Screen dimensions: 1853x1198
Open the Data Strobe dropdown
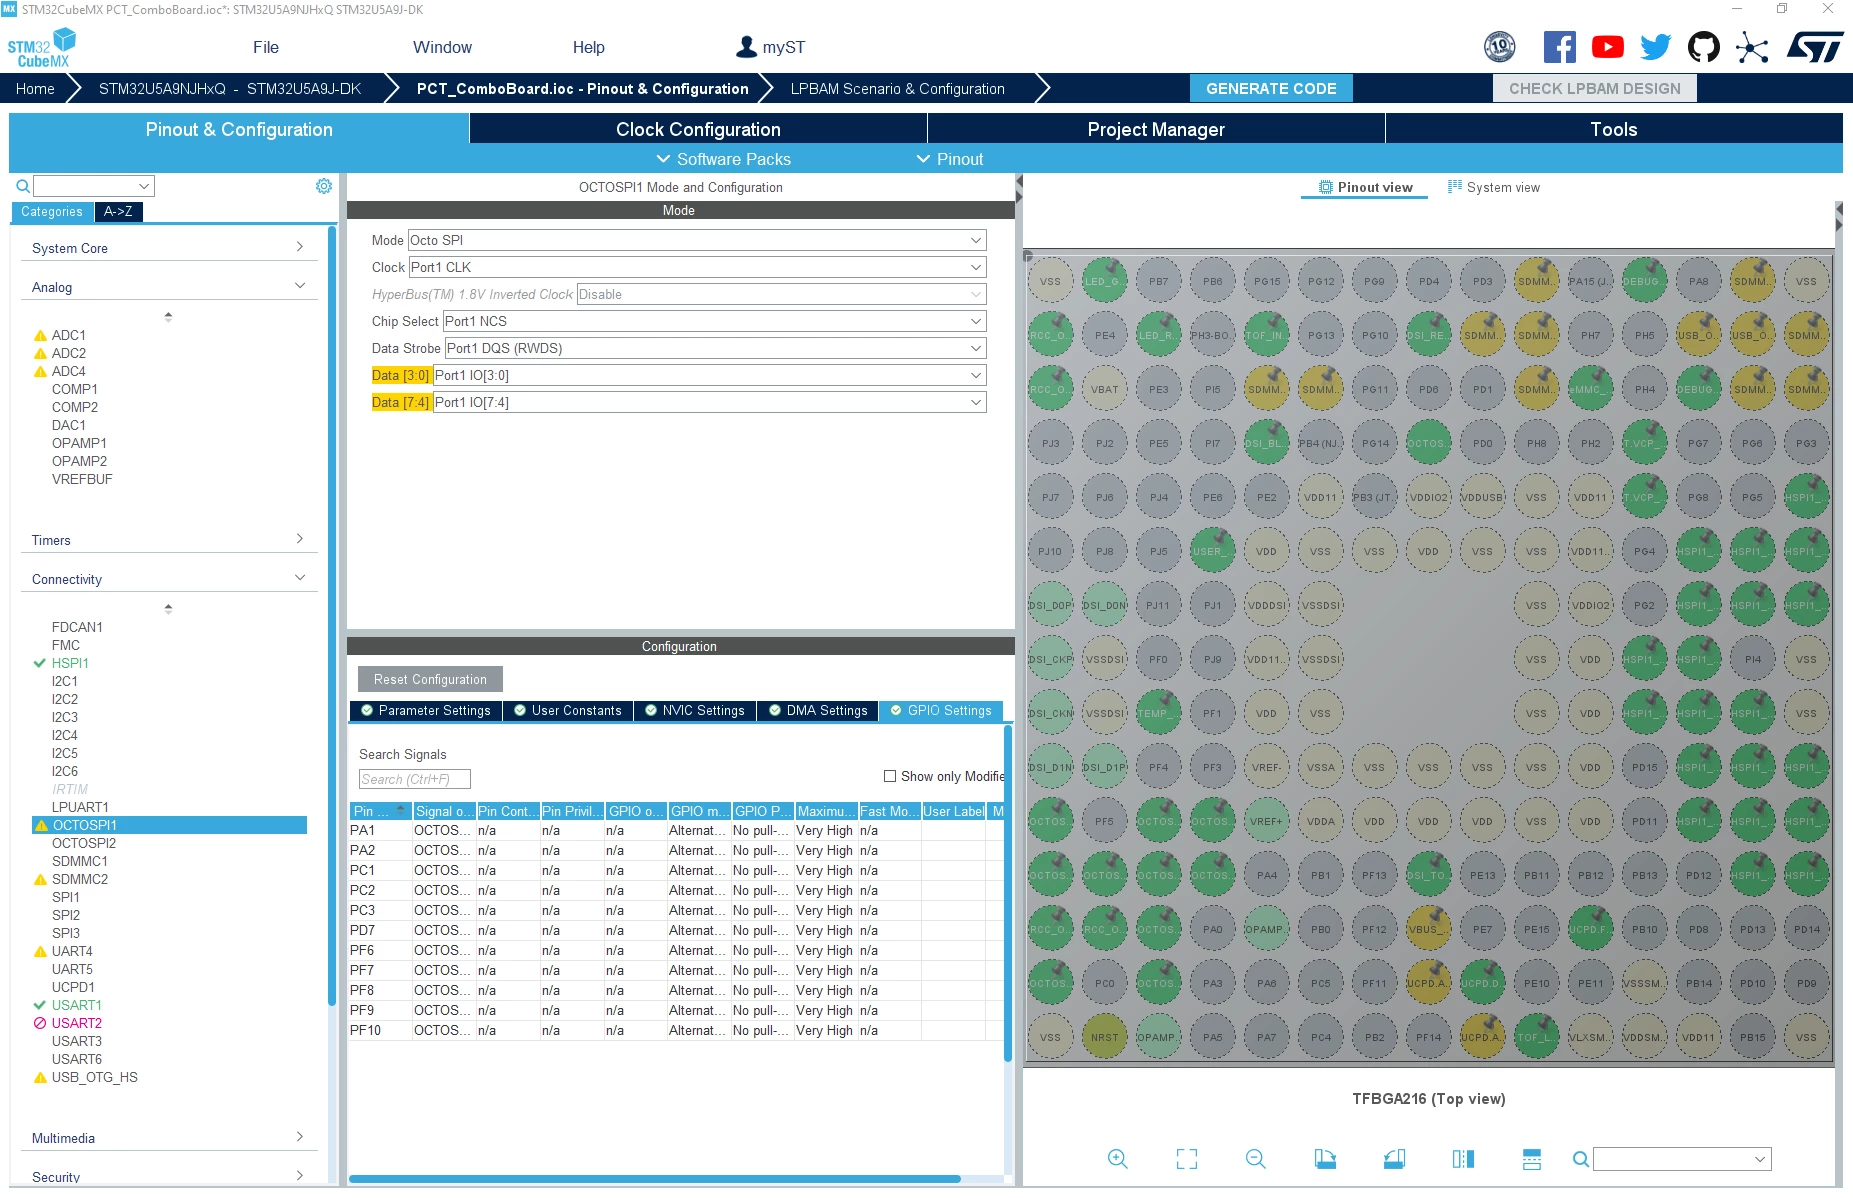pyautogui.click(x=715, y=348)
